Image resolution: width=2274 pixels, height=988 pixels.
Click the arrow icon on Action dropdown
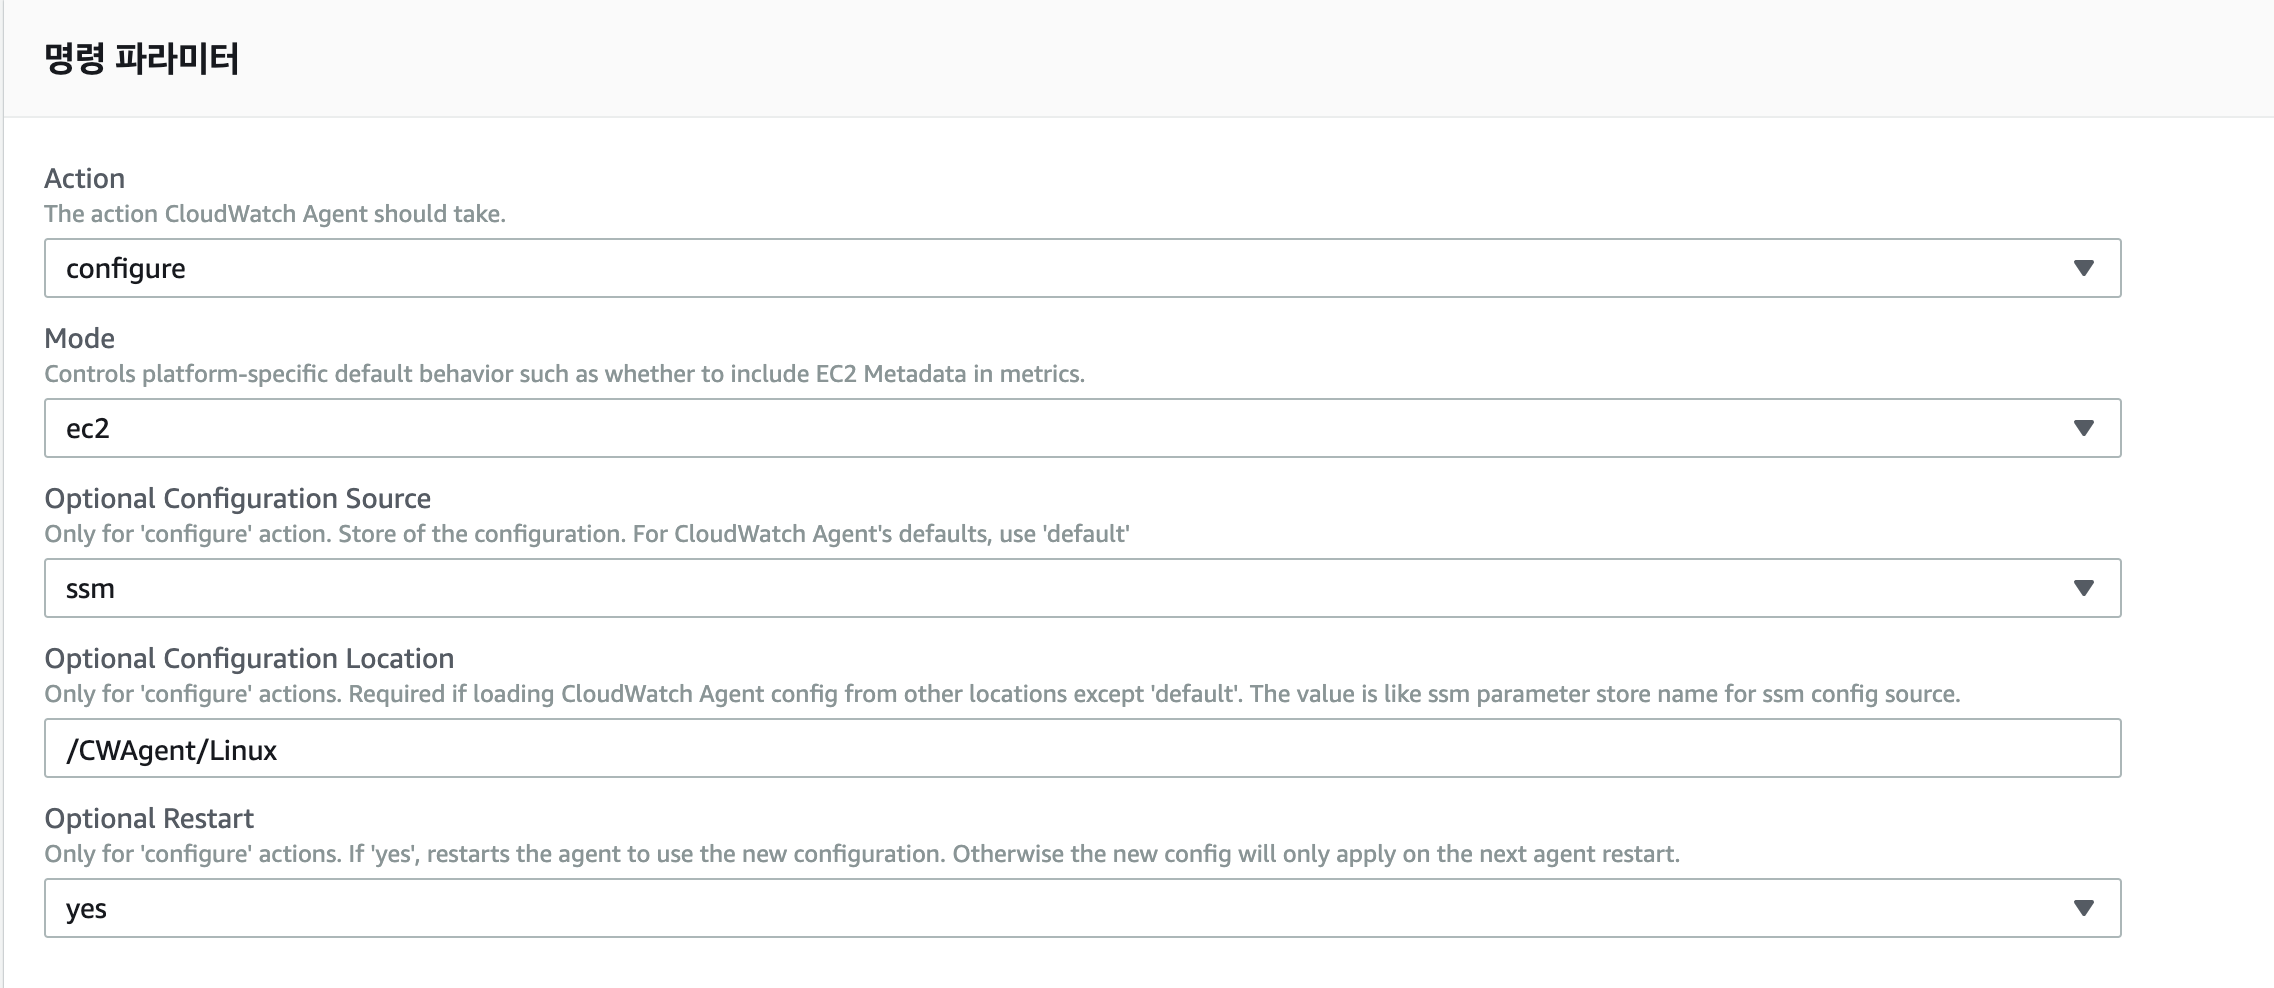tap(2083, 268)
